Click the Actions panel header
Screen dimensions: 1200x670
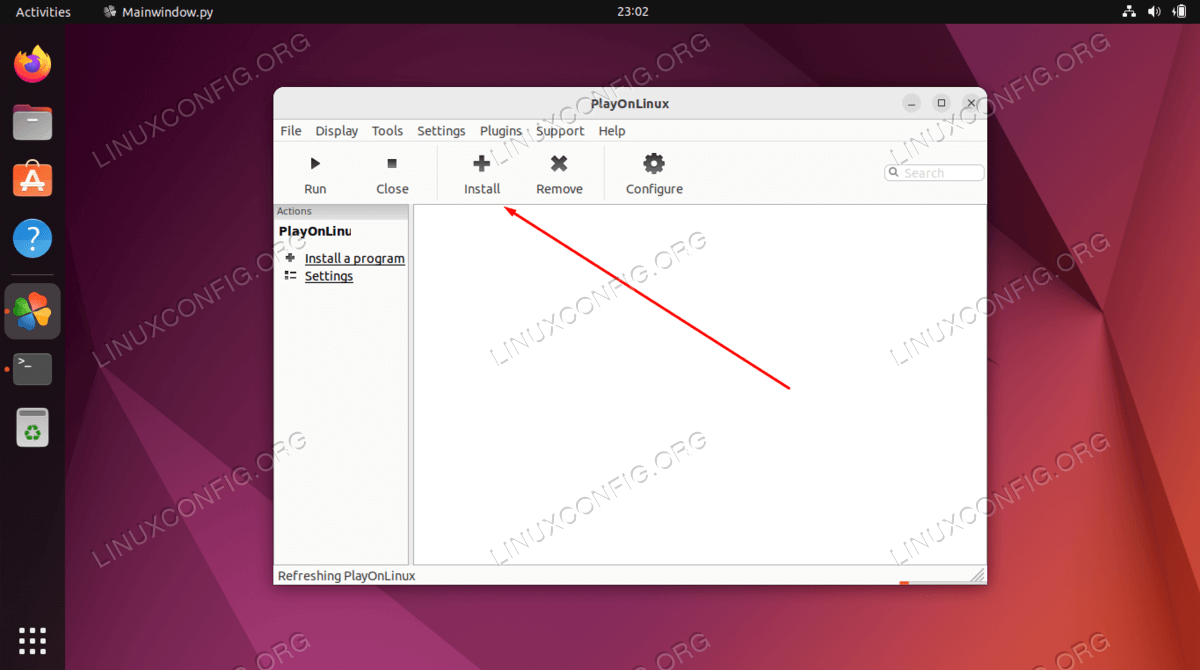[x=342, y=211]
